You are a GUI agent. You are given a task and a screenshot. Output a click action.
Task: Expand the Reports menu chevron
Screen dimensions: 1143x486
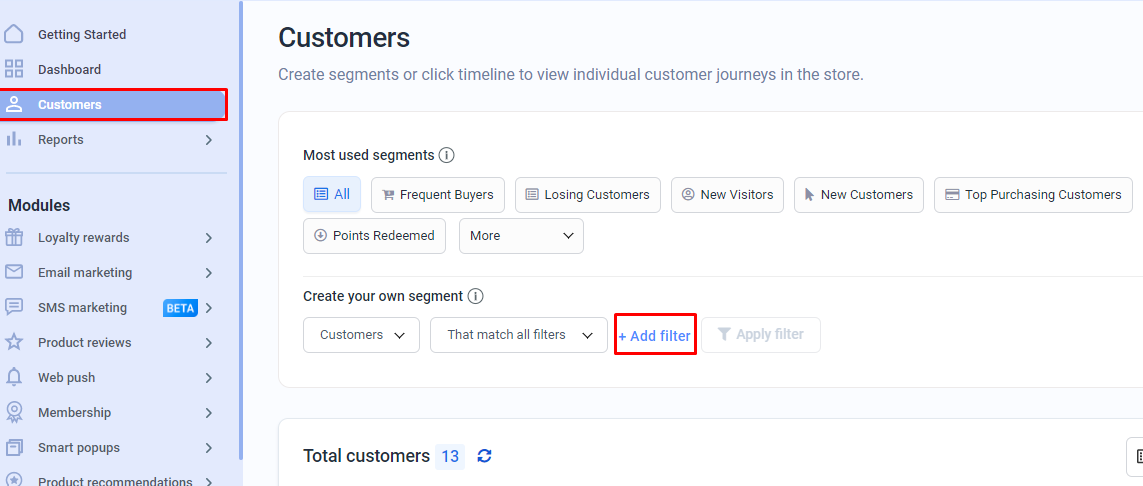click(x=209, y=140)
